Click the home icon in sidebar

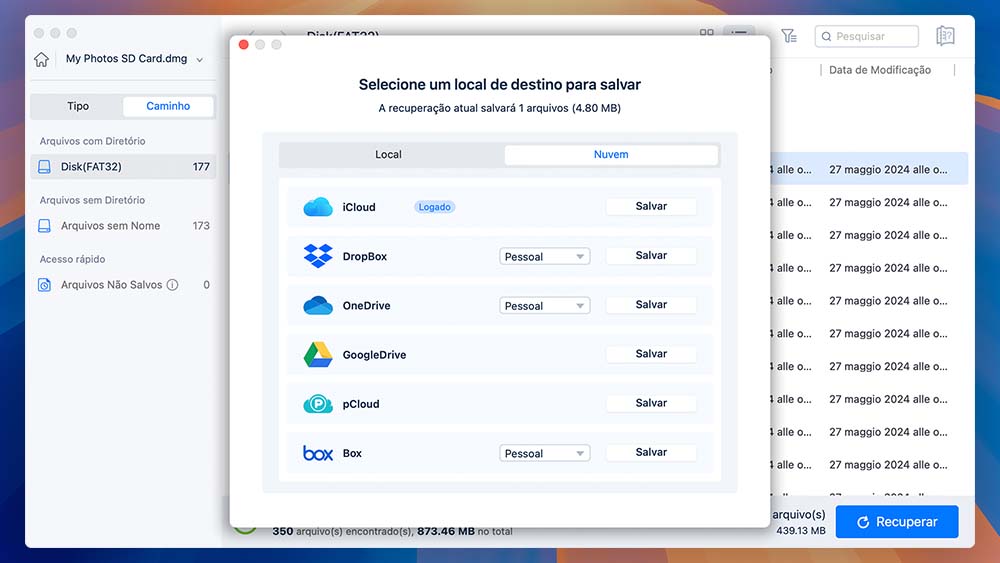[x=41, y=59]
